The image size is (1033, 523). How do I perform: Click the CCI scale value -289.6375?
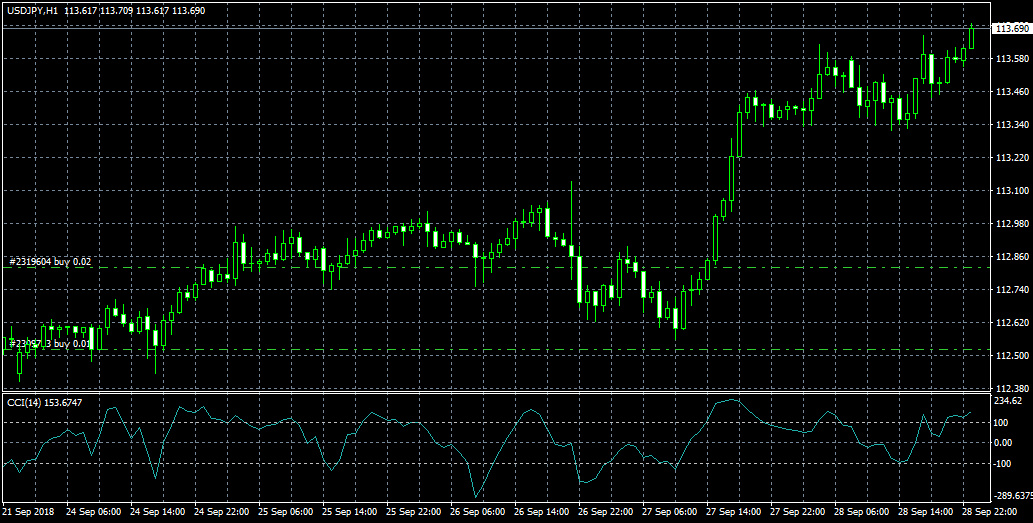tap(1011, 495)
